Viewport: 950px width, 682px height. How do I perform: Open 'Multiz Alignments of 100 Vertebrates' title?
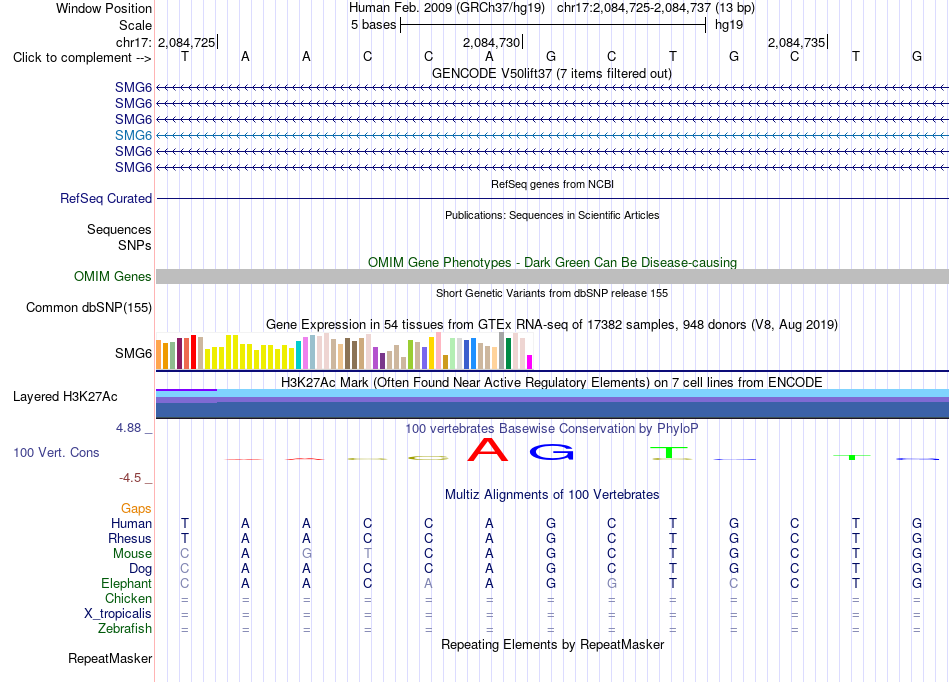point(552,494)
